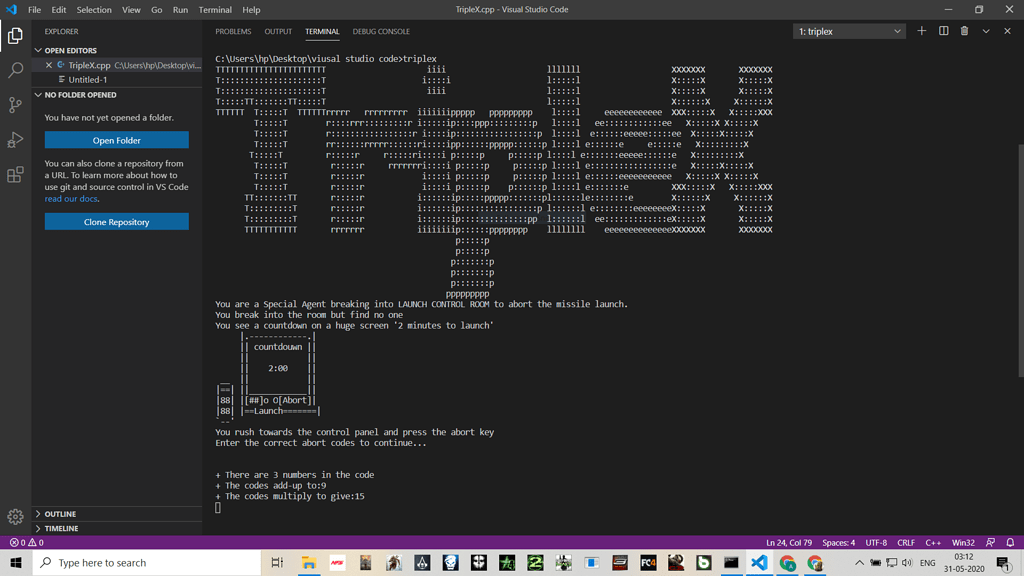Expand the OUTLINE section
The image size is (1024, 576).
point(58,513)
